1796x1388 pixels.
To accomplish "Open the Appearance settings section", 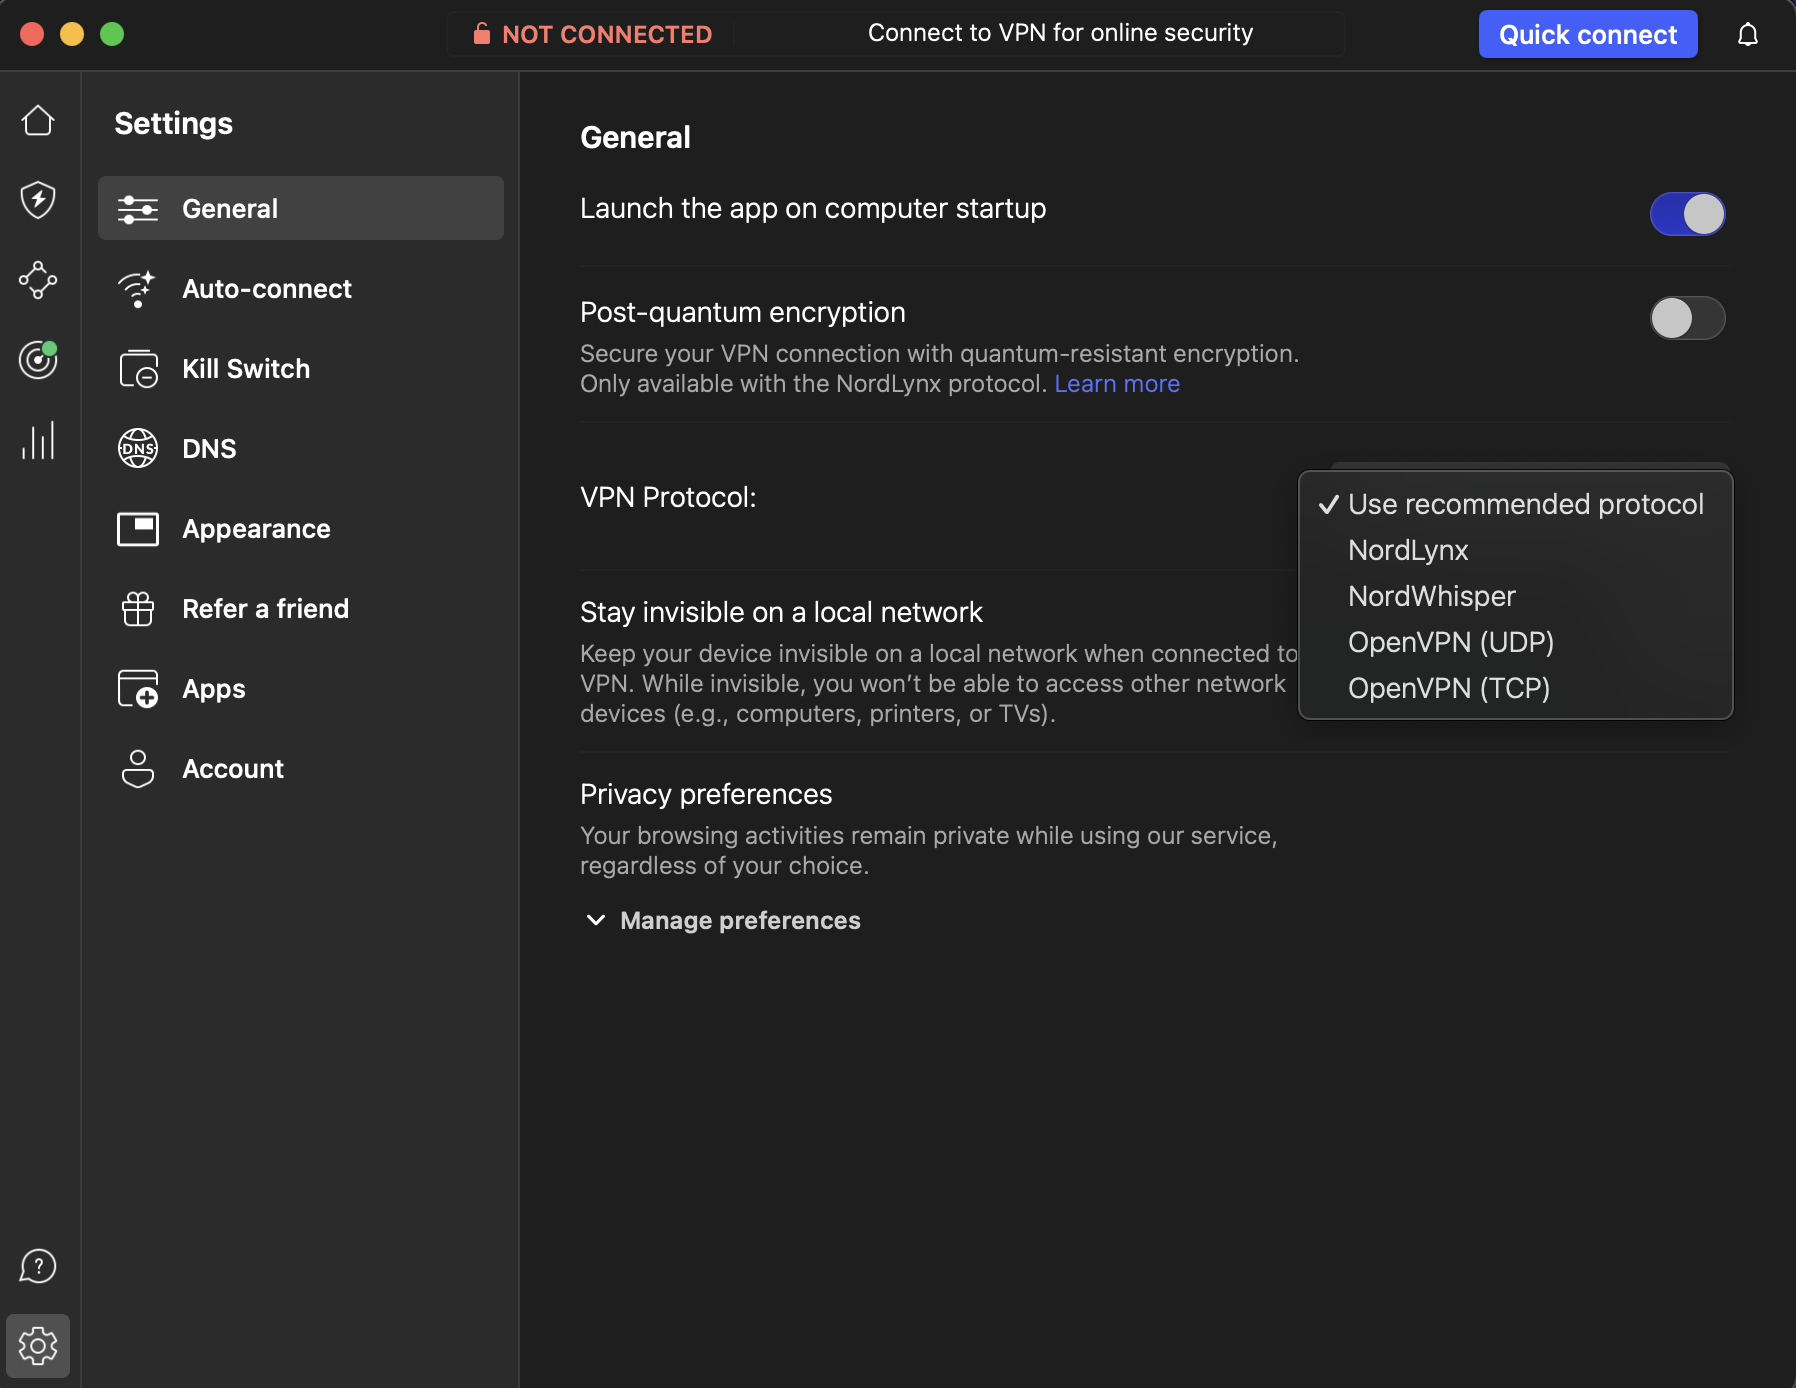I will 256,528.
